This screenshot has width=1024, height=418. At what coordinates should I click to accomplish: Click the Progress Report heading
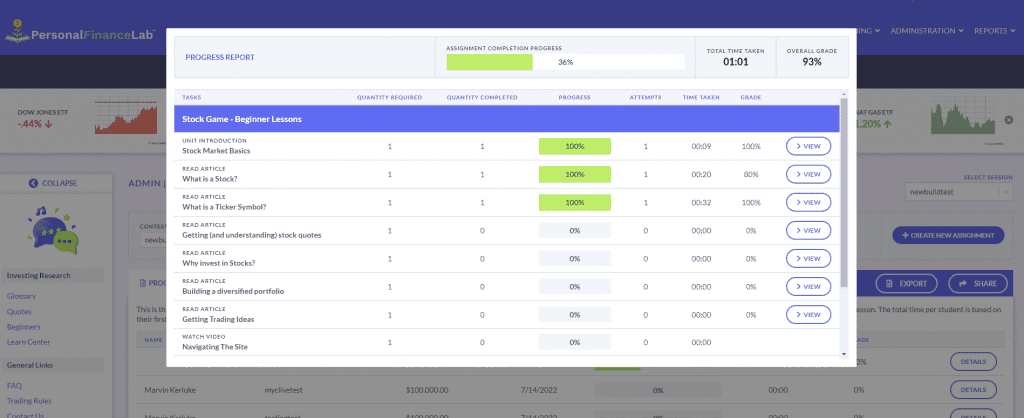pyautogui.click(x=220, y=57)
